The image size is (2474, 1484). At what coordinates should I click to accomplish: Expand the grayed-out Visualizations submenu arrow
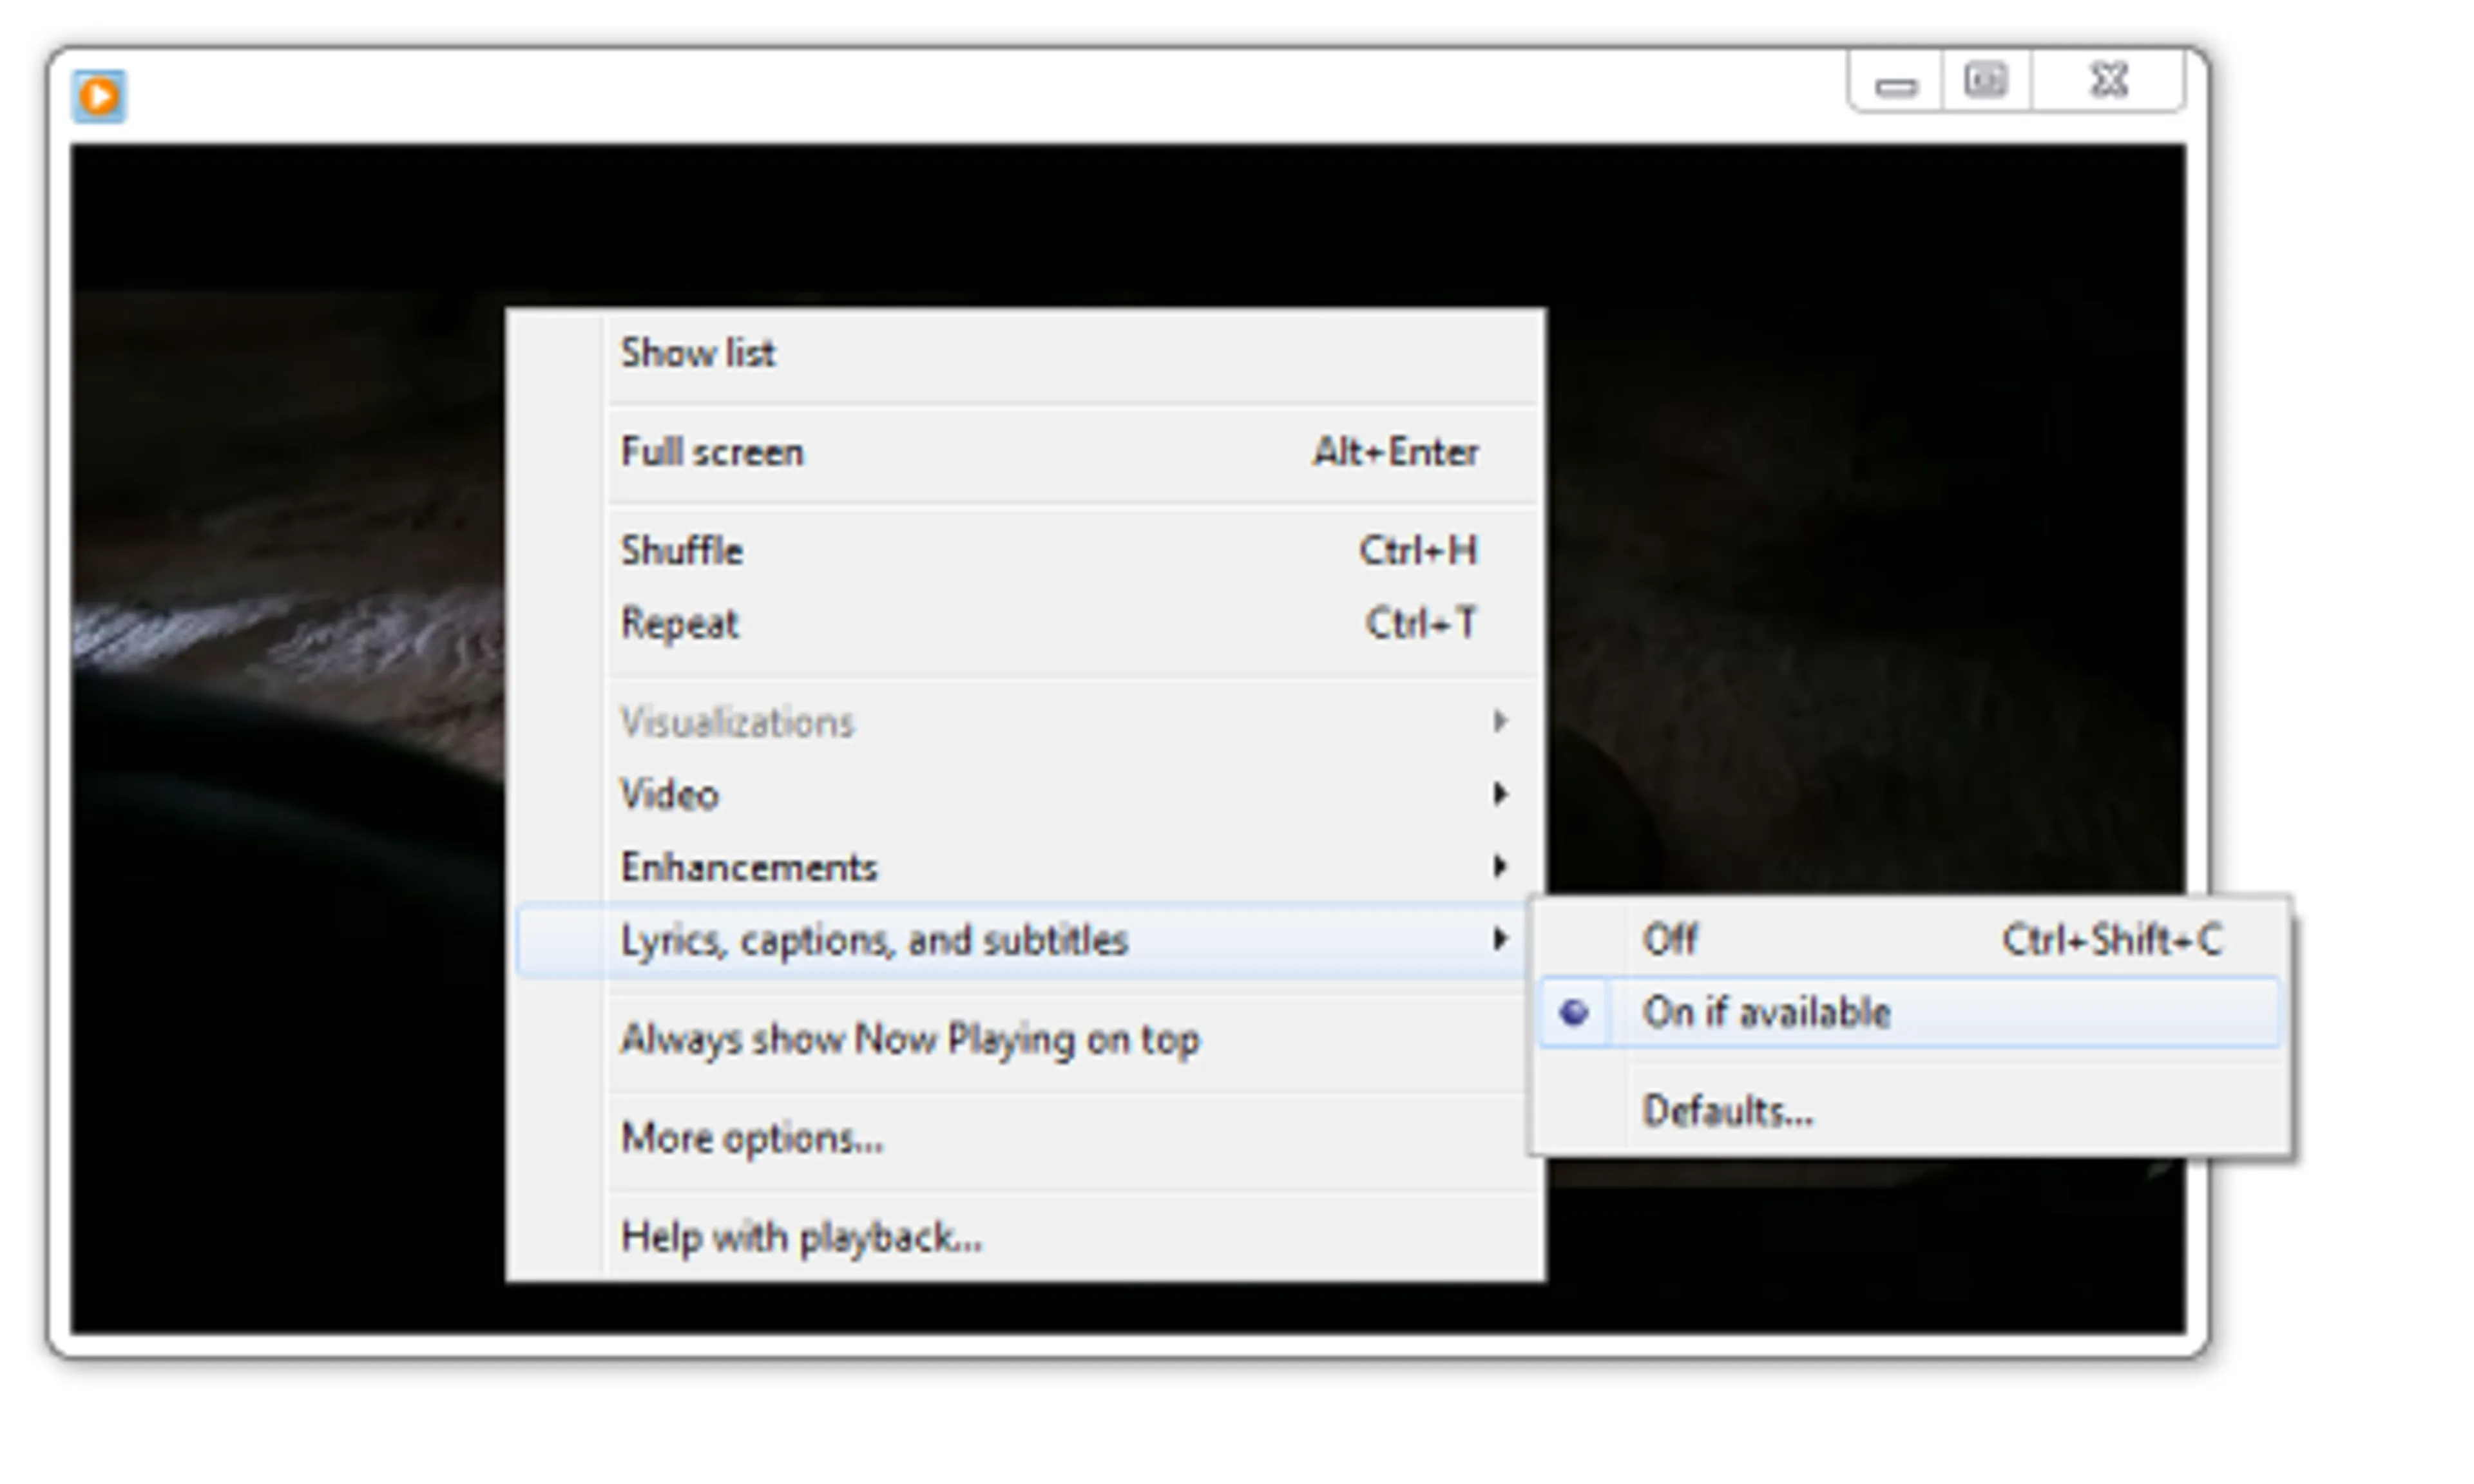coord(1499,721)
